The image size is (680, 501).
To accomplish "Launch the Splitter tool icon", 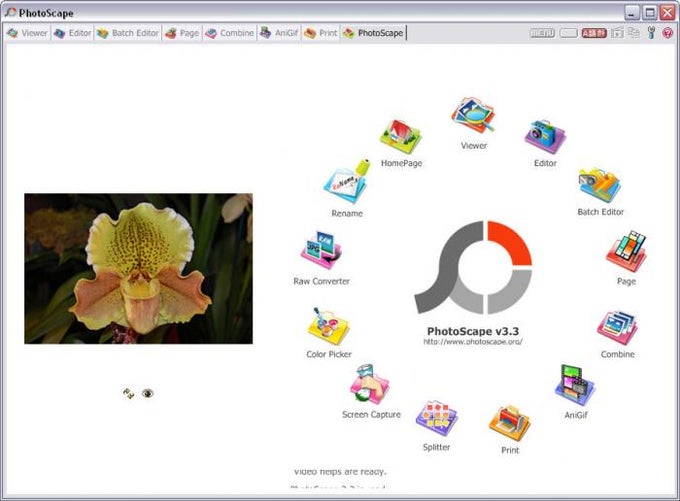I will click(x=436, y=418).
